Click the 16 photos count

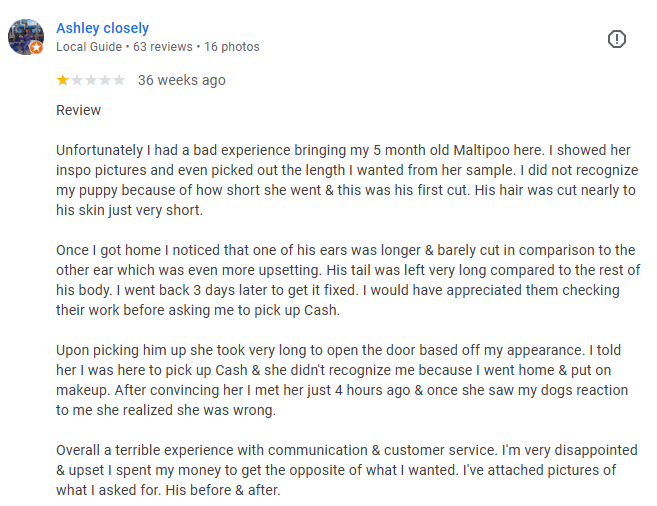coord(231,47)
